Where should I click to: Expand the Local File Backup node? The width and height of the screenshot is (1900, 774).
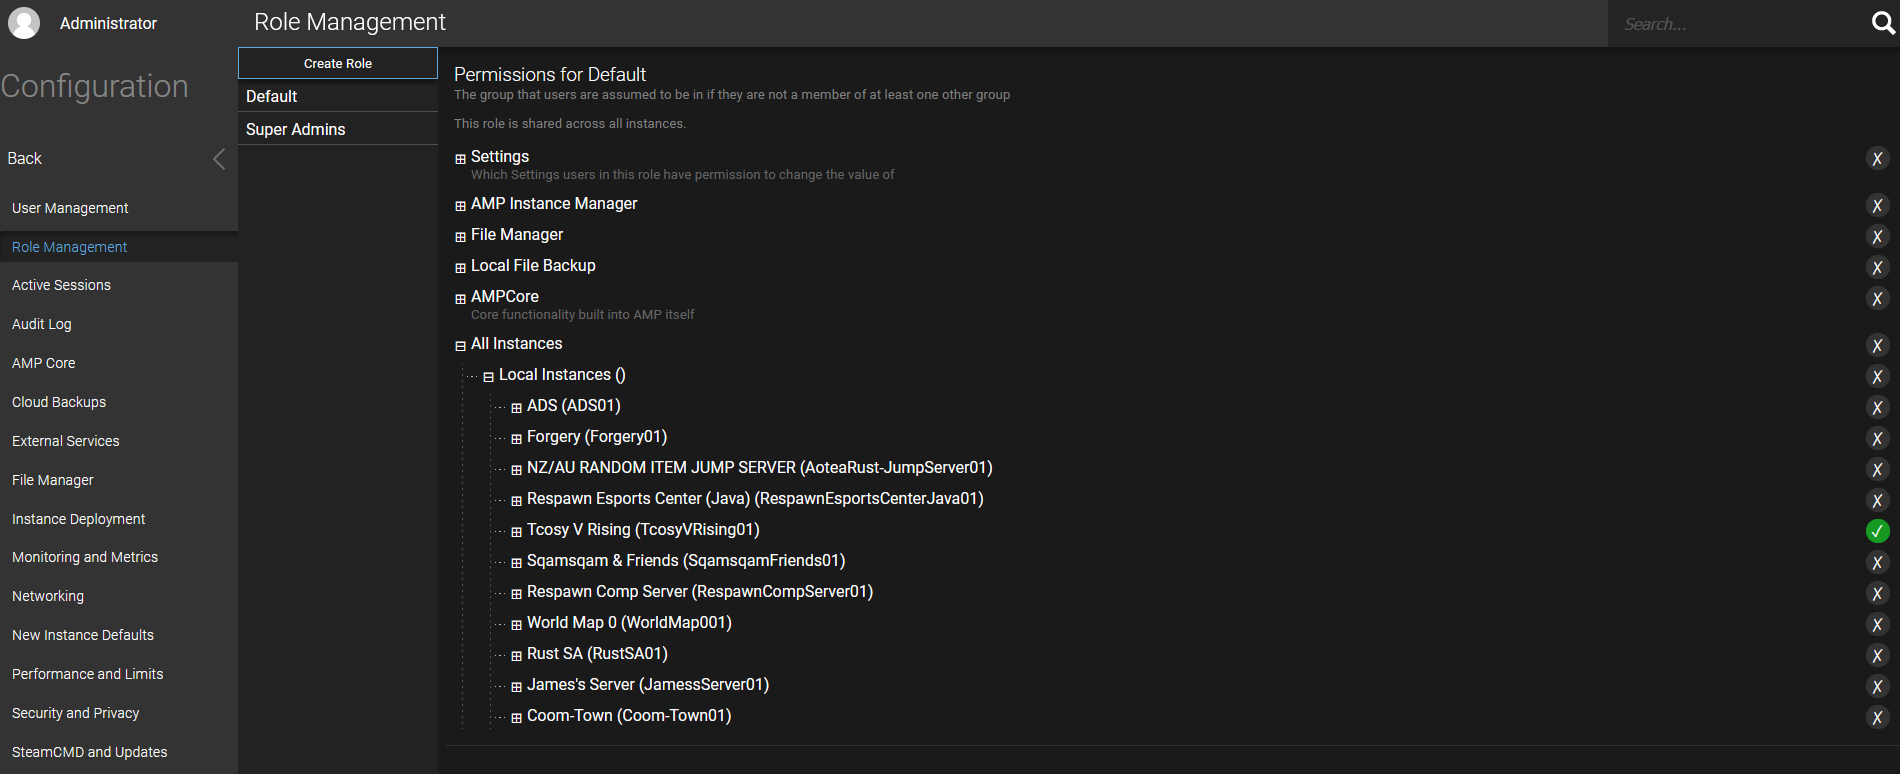(x=460, y=268)
